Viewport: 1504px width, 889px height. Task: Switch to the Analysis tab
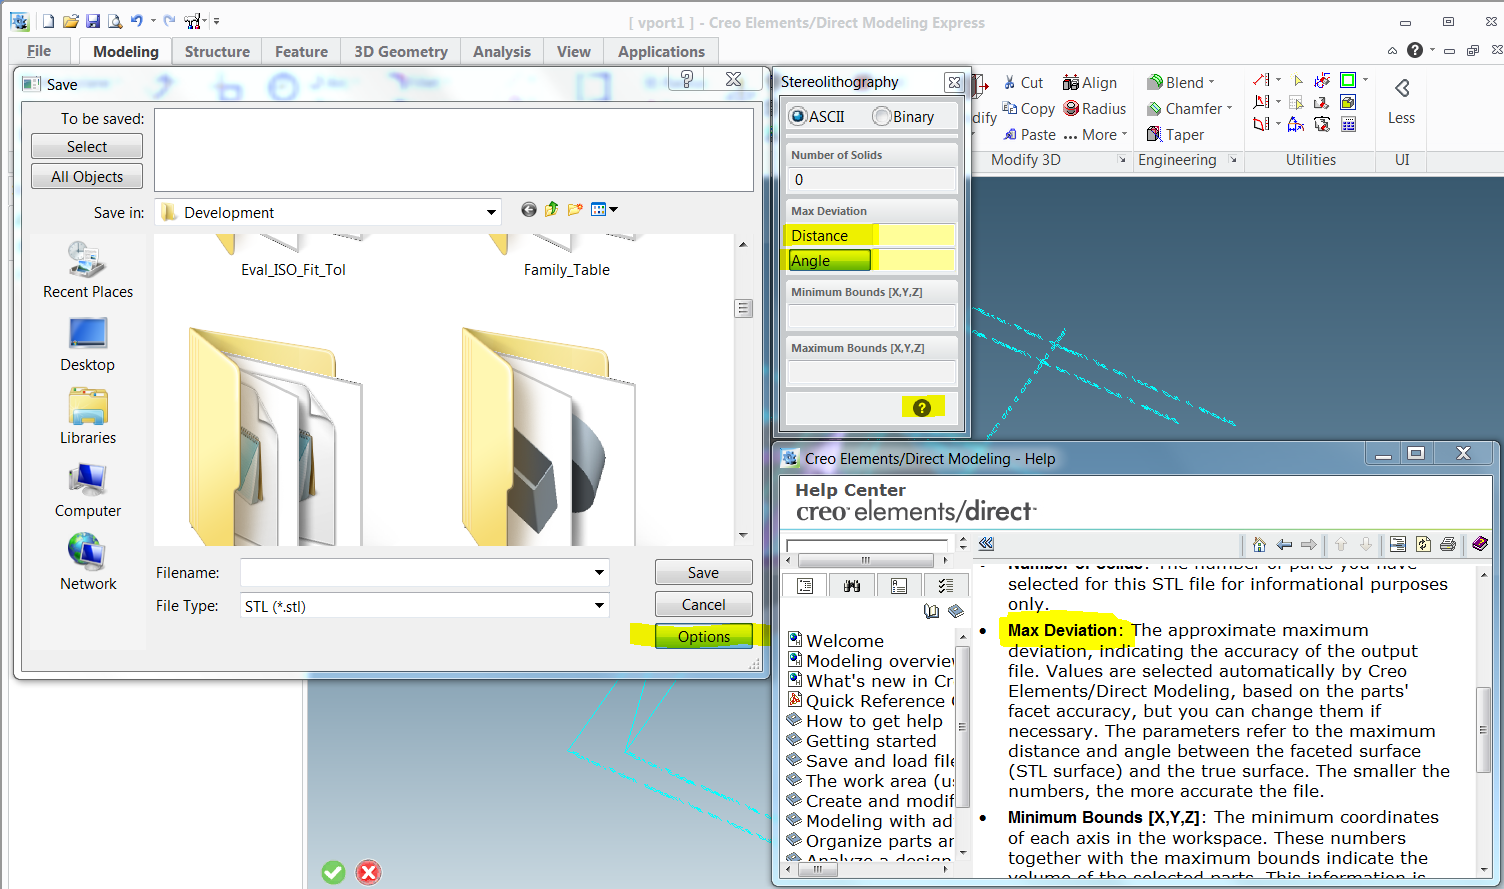502,51
